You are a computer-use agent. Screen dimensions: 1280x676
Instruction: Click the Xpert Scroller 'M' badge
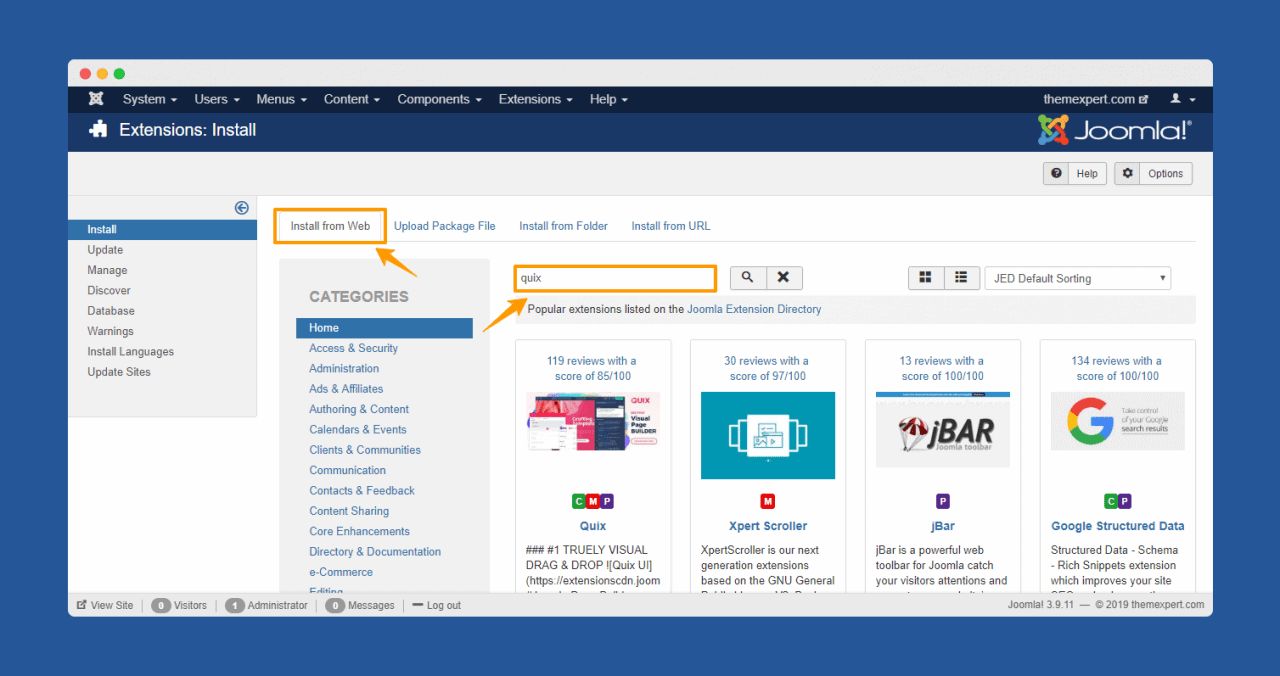click(x=768, y=501)
